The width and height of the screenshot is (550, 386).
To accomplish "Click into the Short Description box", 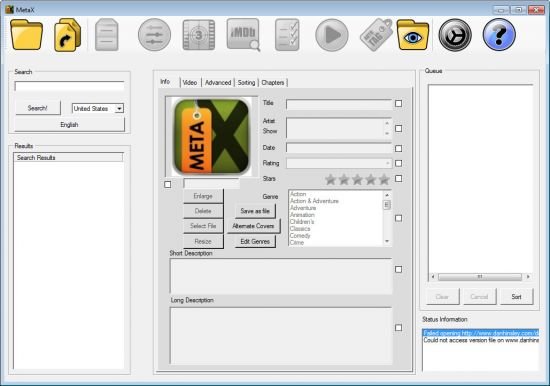I will tap(281, 276).
